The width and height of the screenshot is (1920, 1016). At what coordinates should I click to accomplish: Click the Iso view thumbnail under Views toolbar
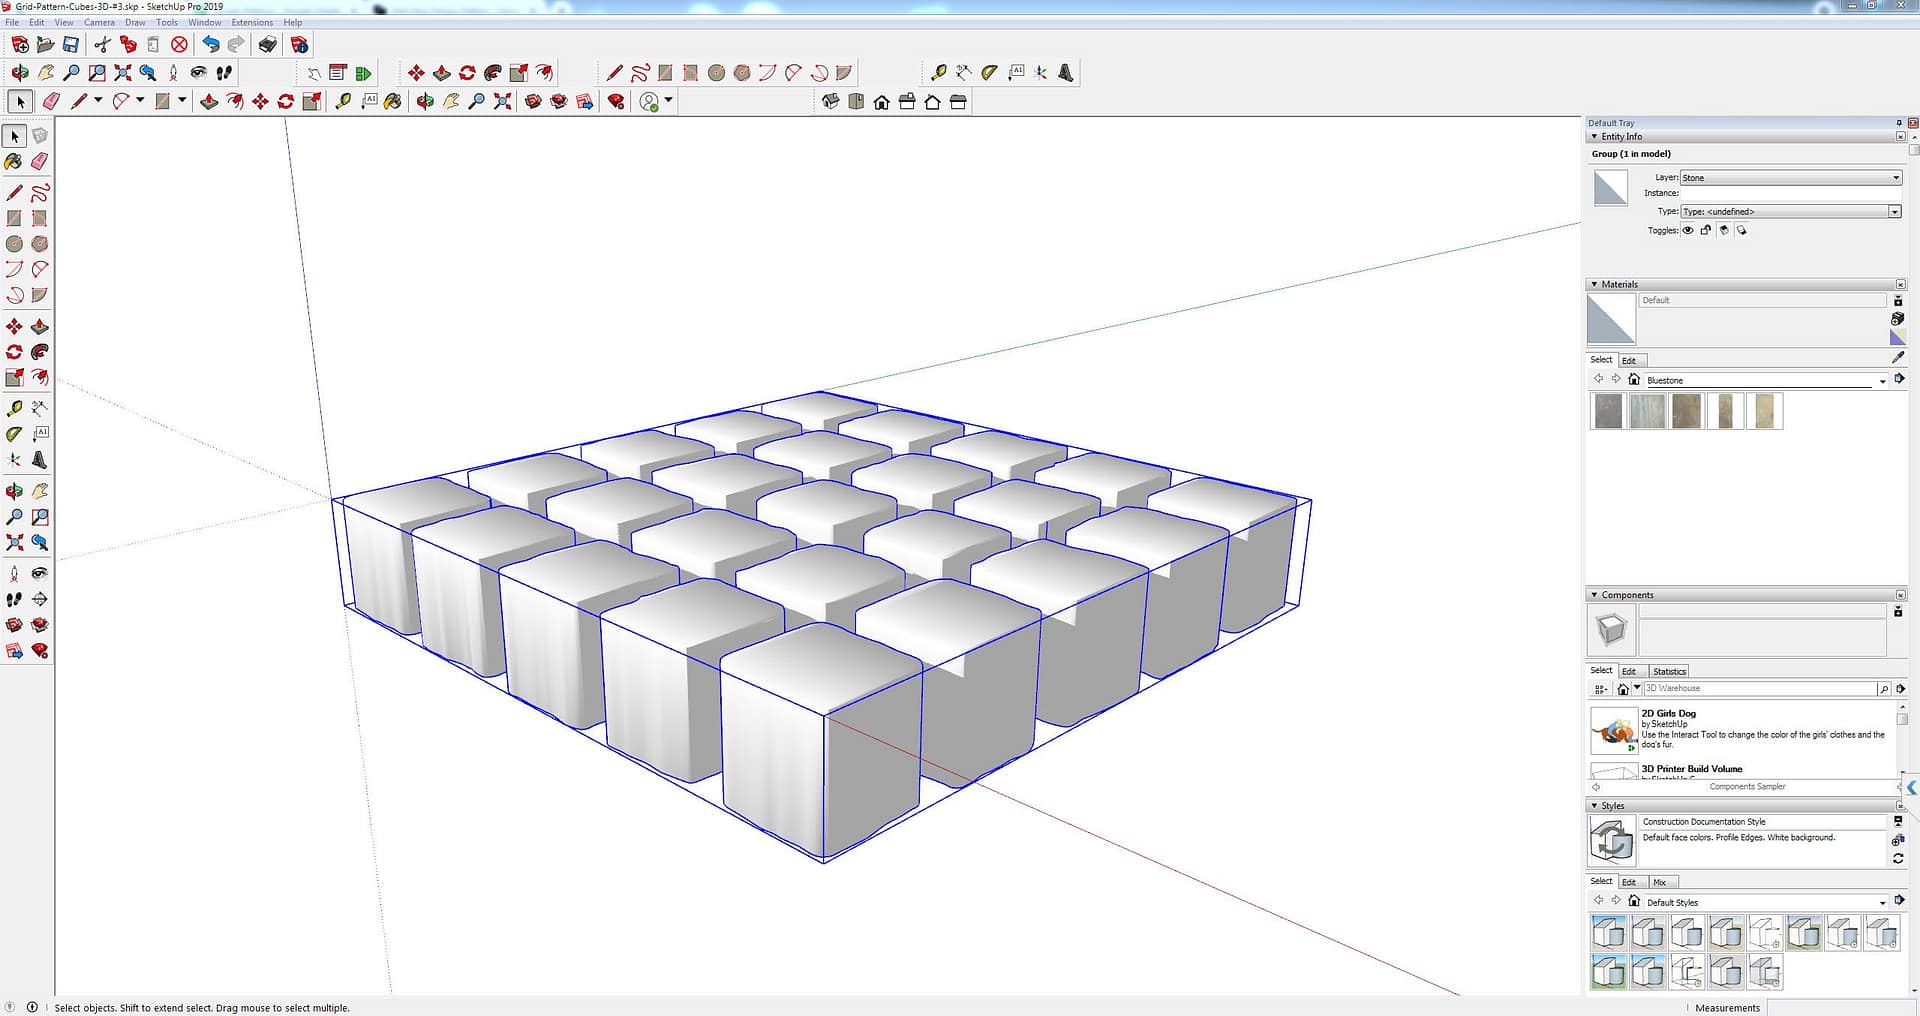[x=831, y=101]
